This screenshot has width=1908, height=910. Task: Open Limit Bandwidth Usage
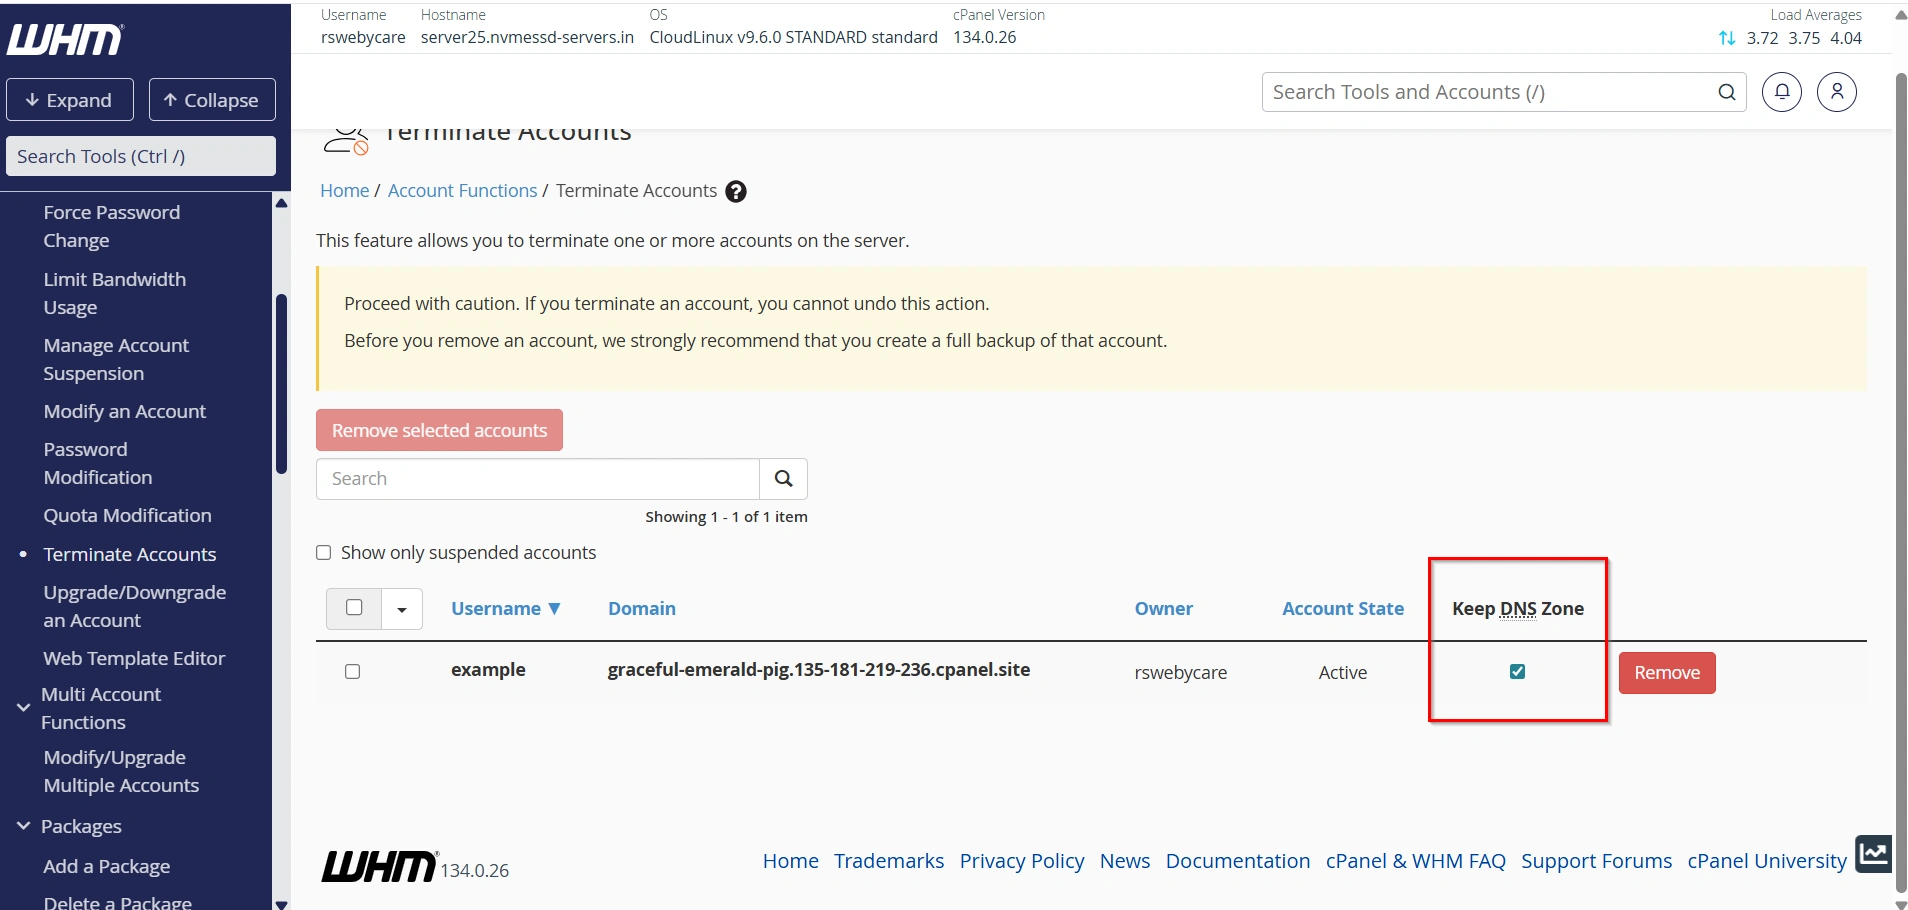(x=115, y=293)
